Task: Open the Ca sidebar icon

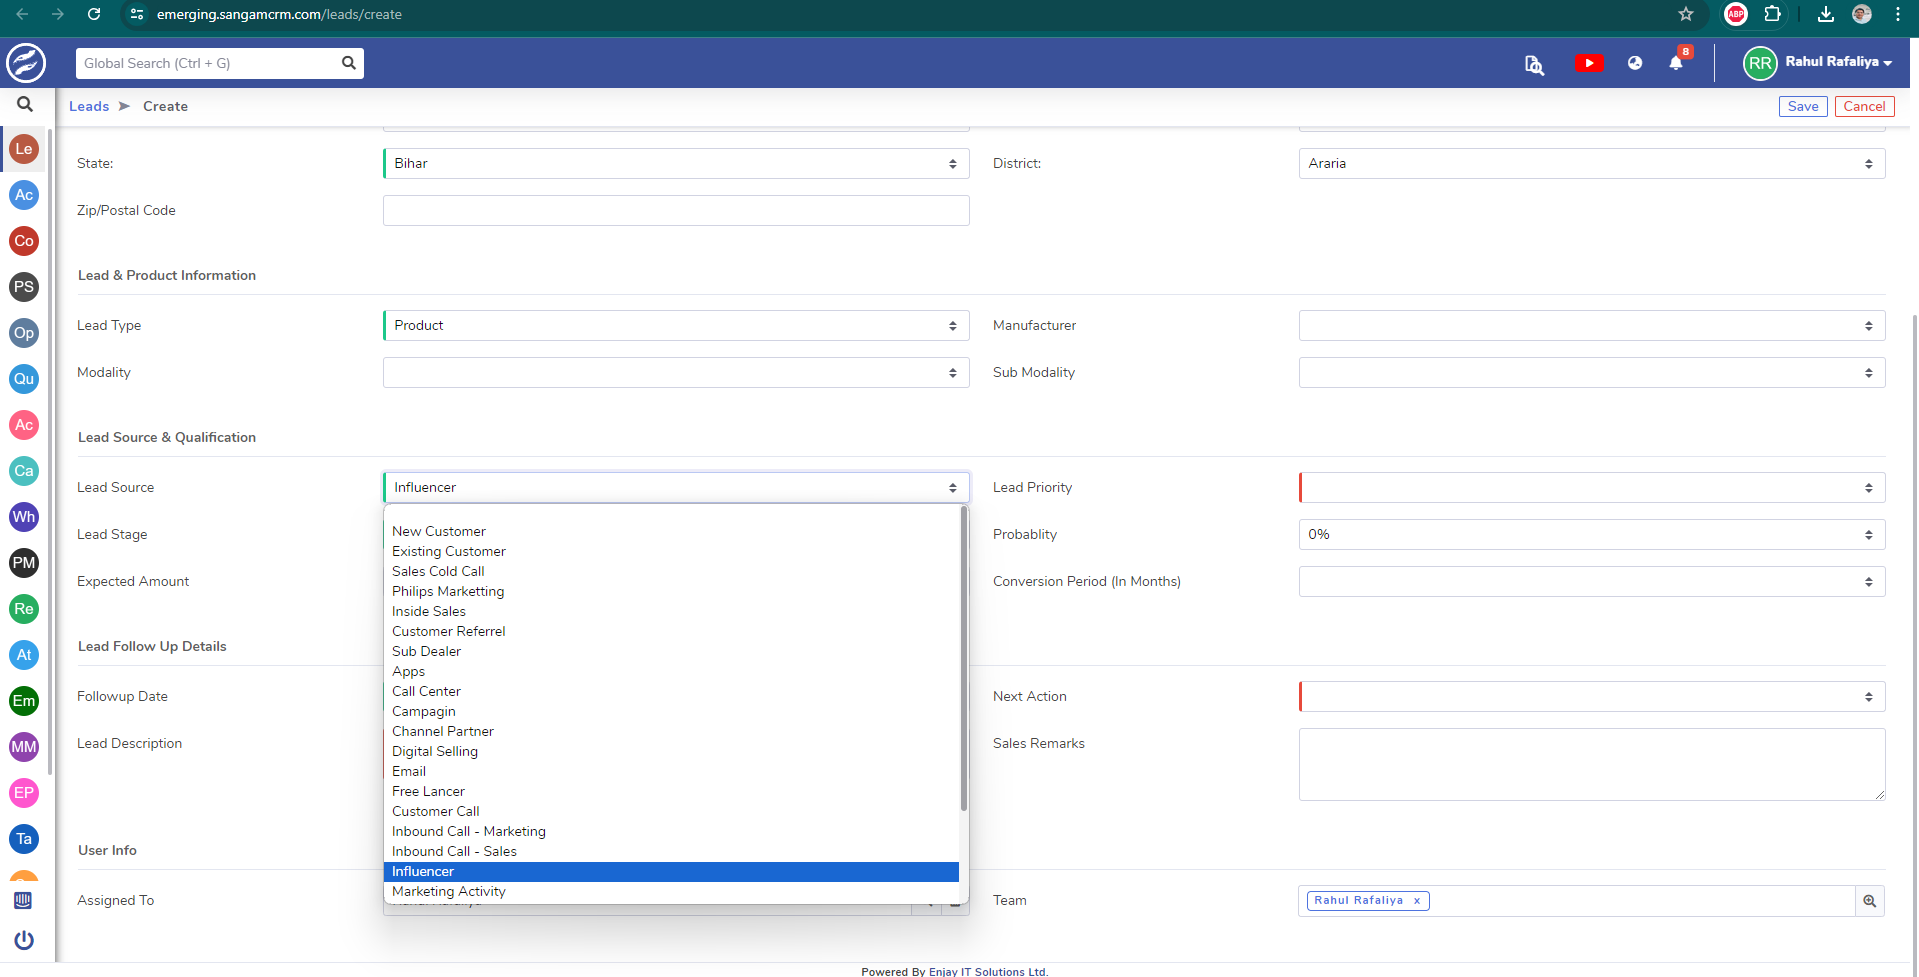Action: click(24, 471)
